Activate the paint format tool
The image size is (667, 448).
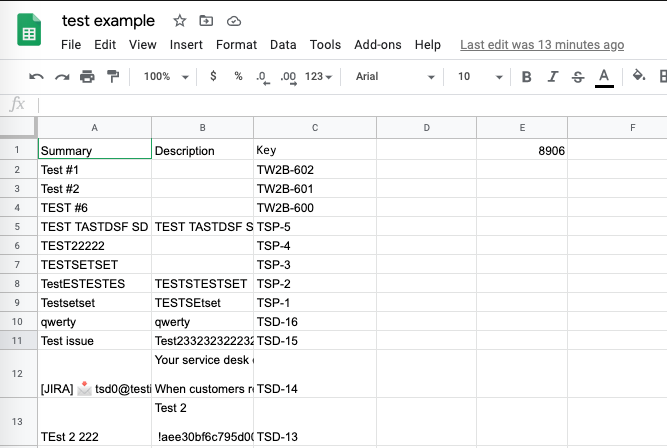tap(113, 77)
